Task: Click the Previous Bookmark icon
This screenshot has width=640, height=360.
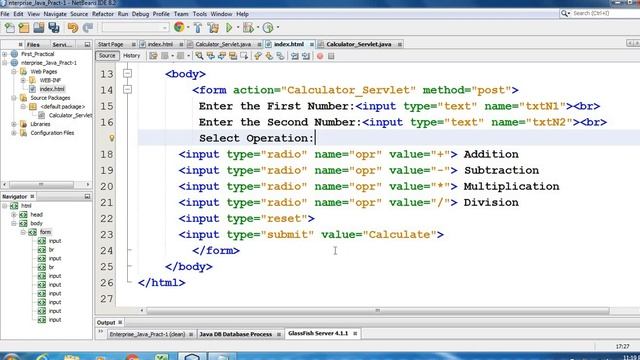Action: pyautogui.click(x=258, y=56)
